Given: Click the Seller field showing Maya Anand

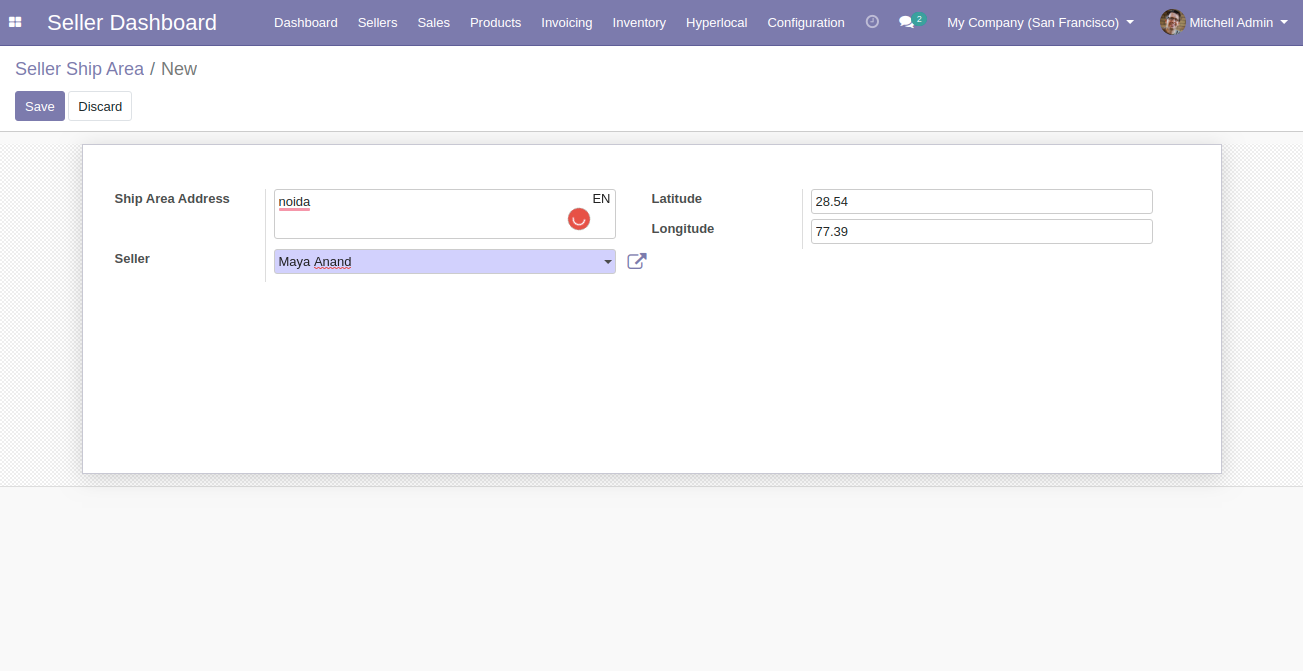Looking at the screenshot, I should (x=445, y=262).
